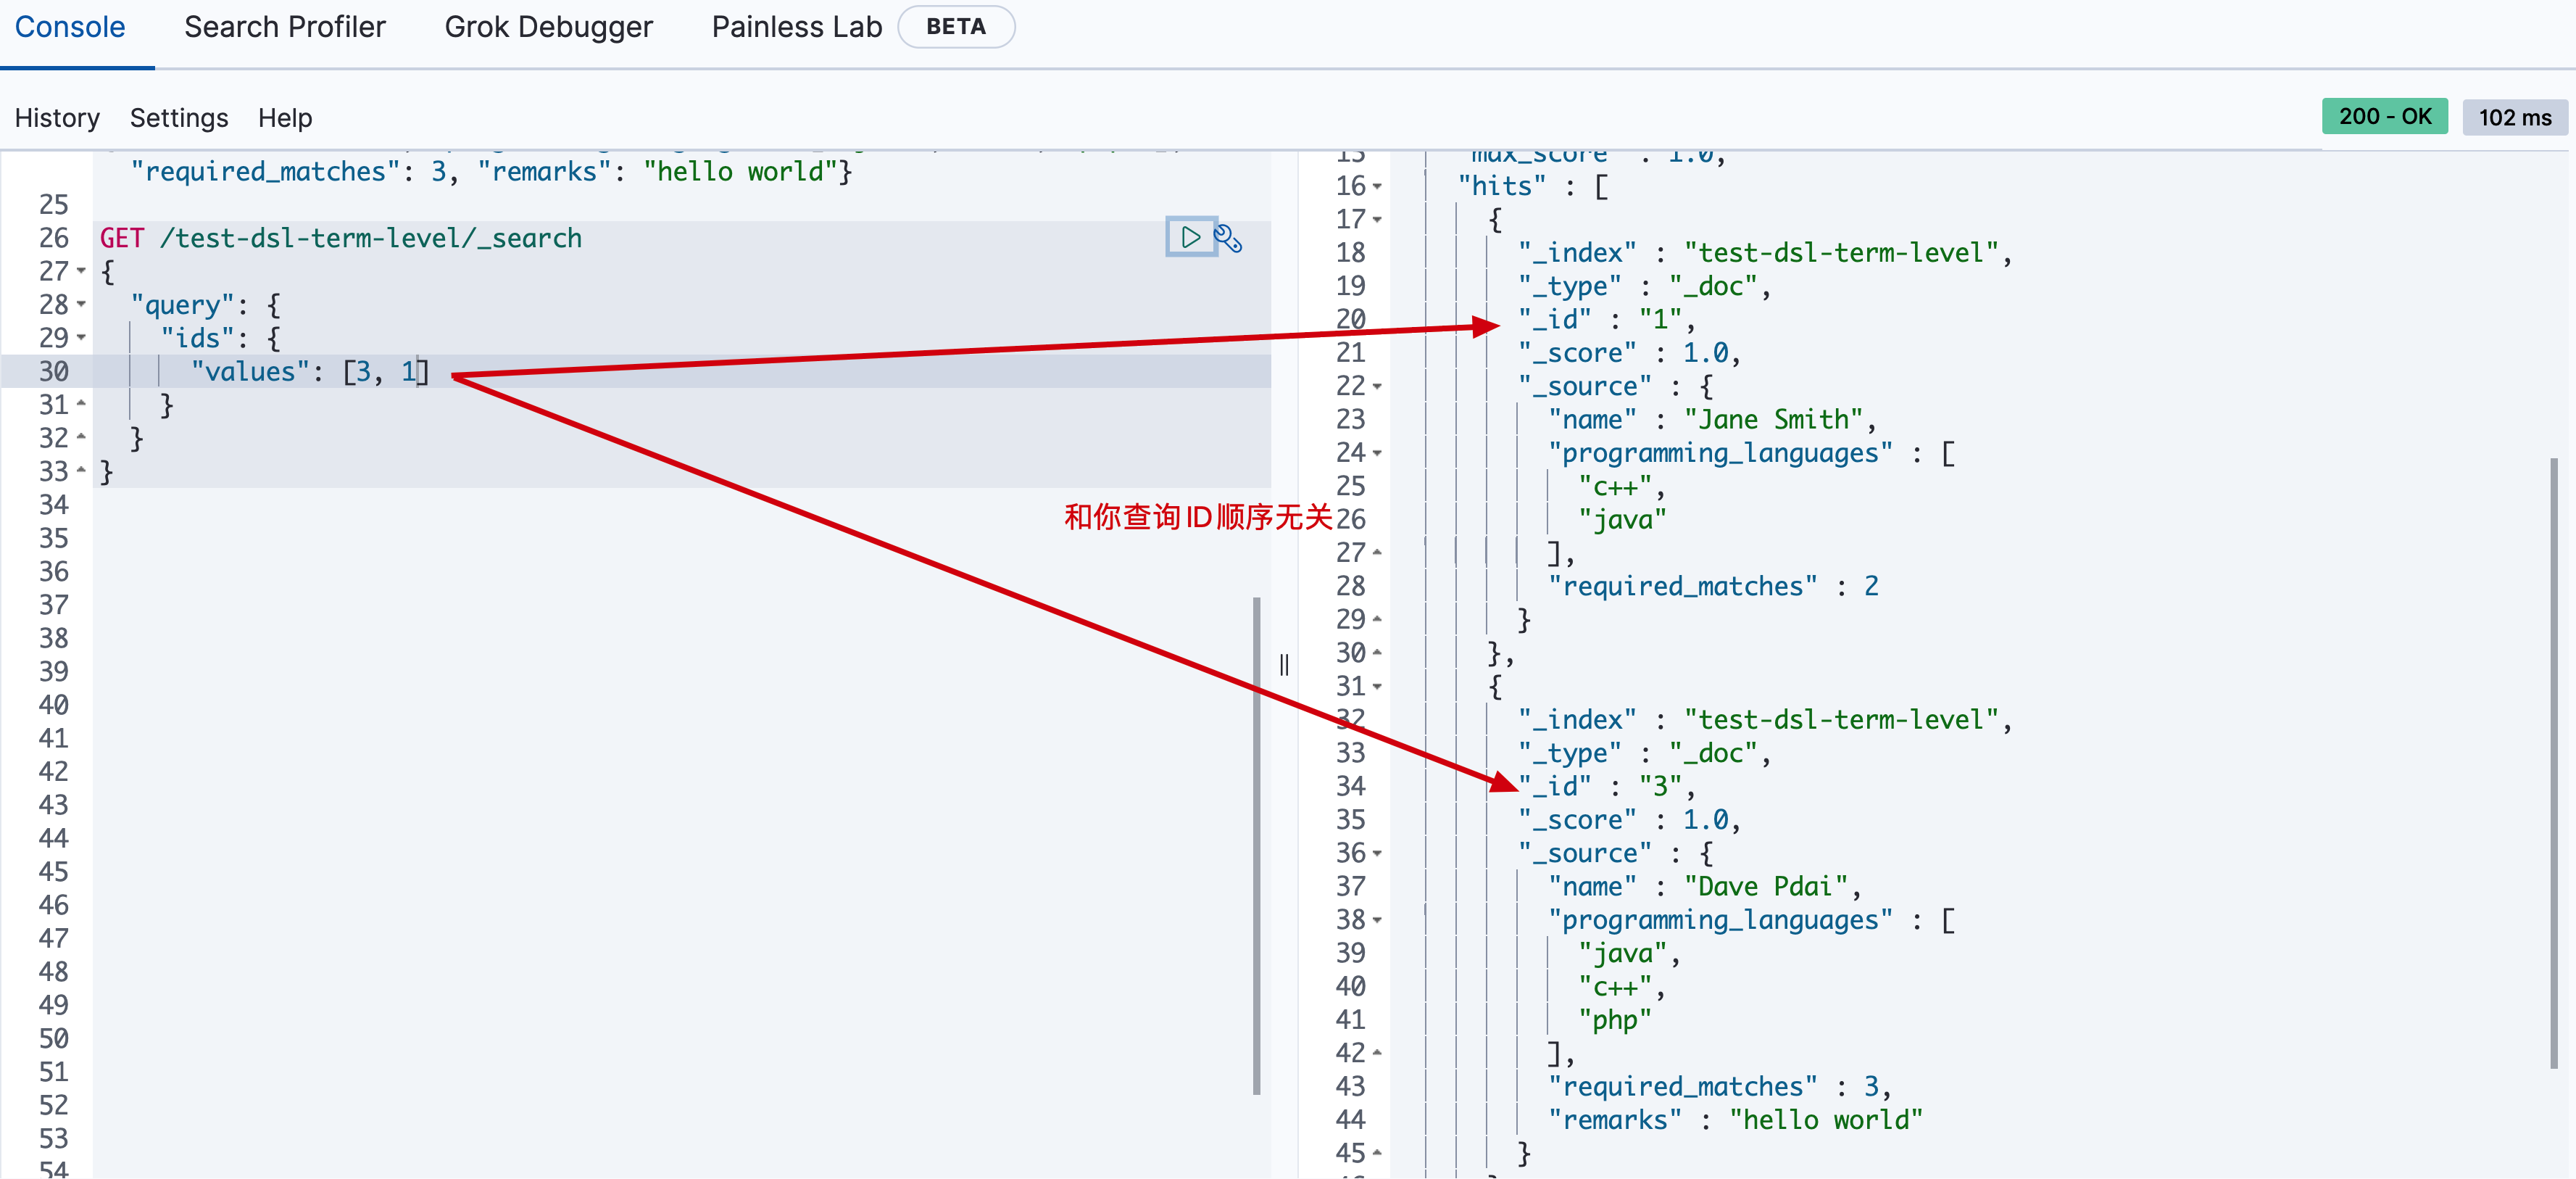Expand the _source object at line 22

(x=1383, y=386)
